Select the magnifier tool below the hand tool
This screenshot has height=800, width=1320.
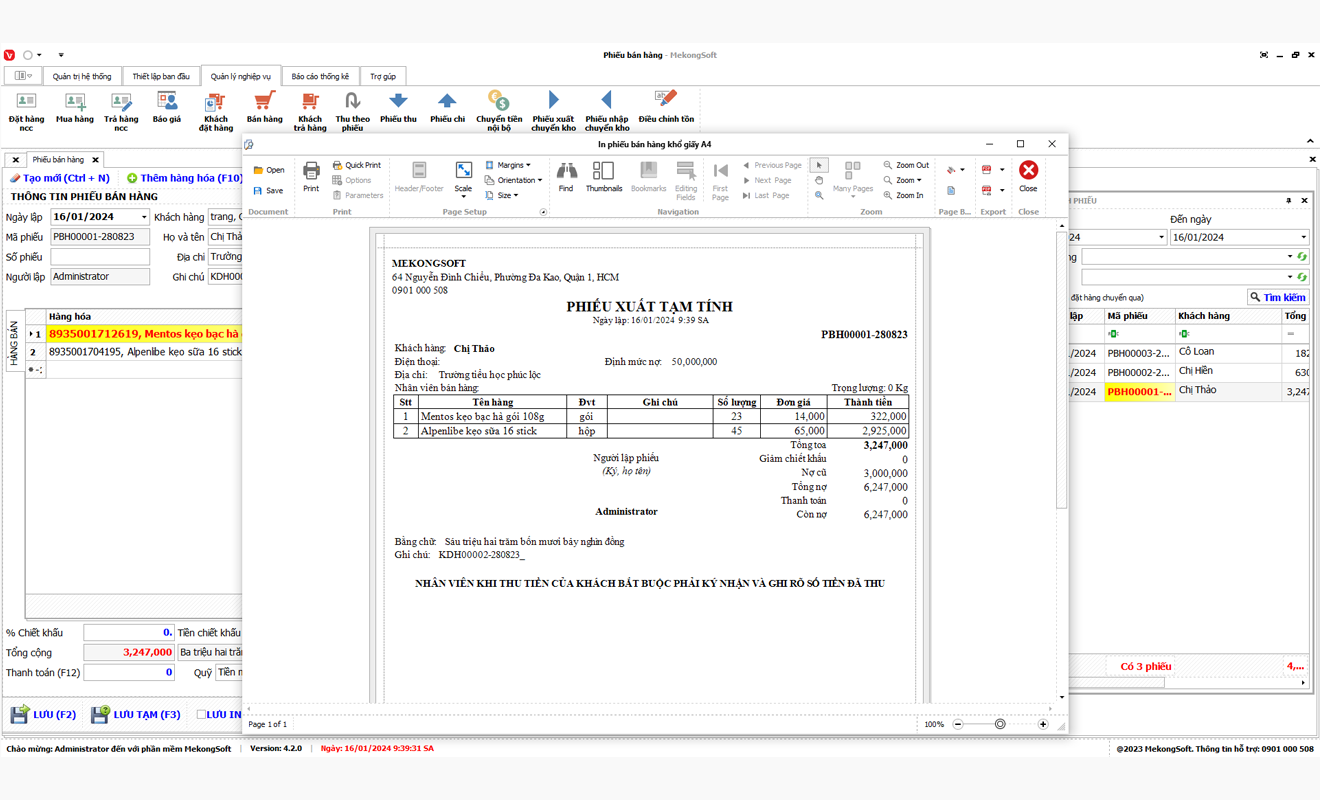[819, 195]
